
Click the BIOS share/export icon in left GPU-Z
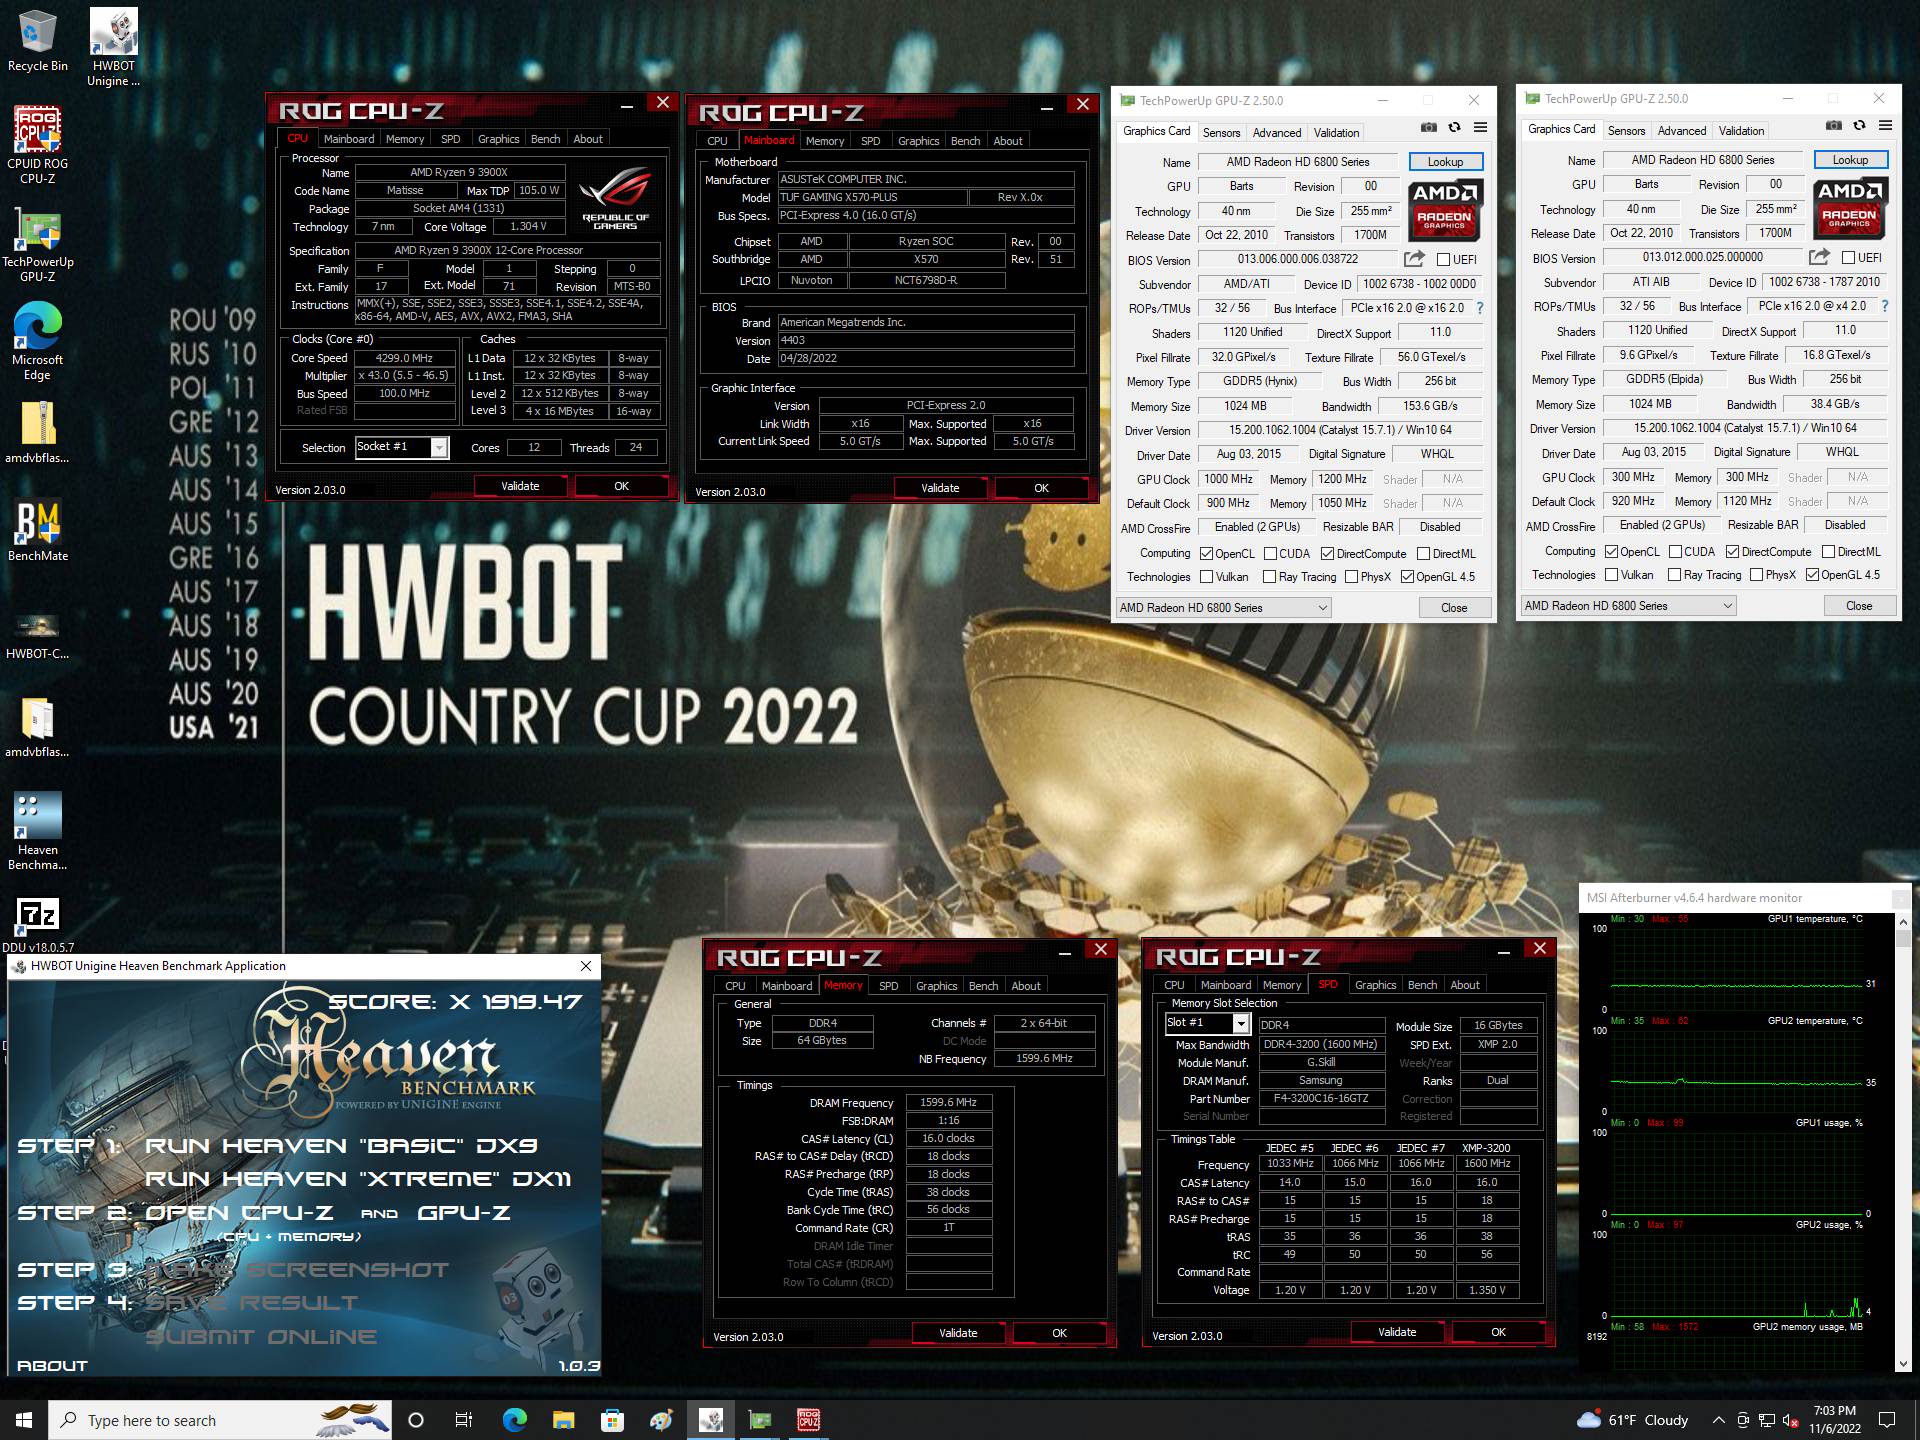click(1414, 259)
